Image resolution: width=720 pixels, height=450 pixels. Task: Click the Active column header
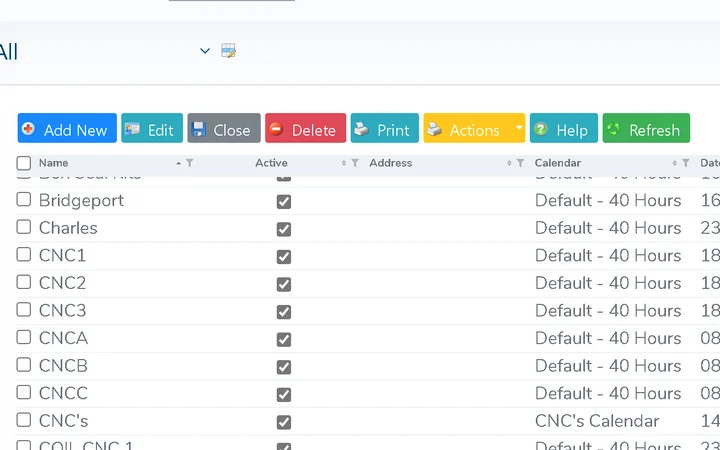(271, 163)
